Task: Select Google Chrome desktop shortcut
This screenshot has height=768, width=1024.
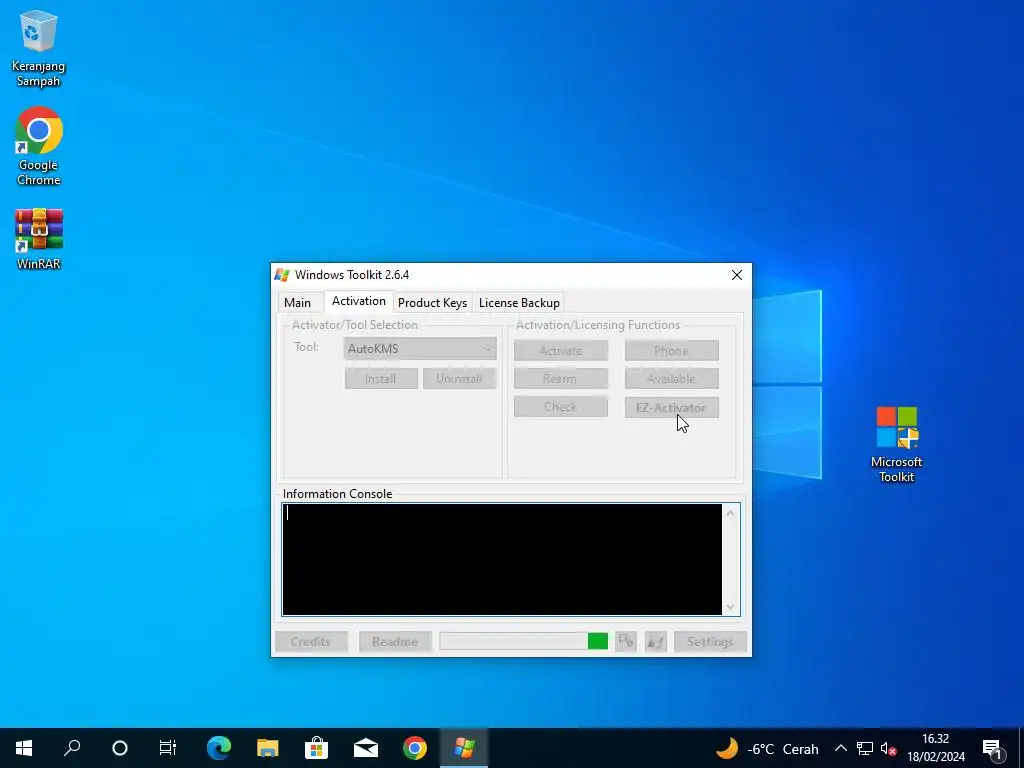Action: pyautogui.click(x=39, y=146)
